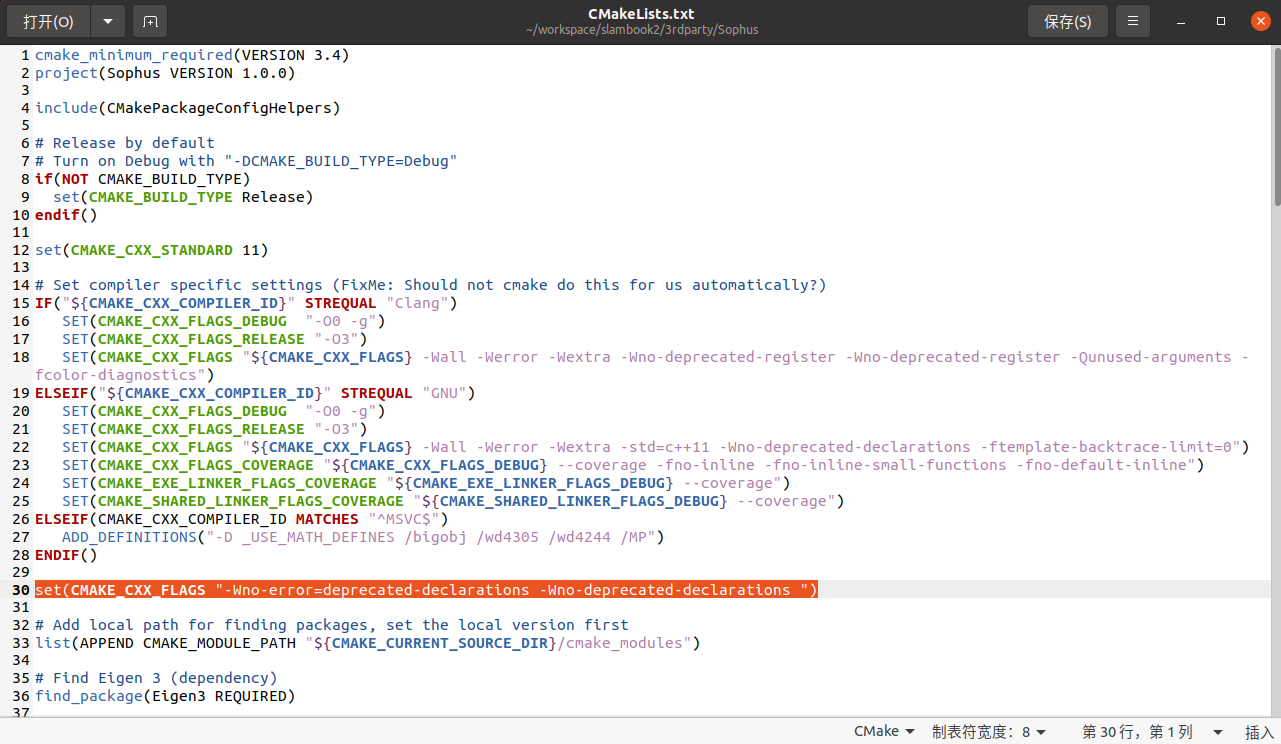Click set(CMAKE_CXX_STANDARD 11) line
The height and width of the screenshot is (744, 1281).
tap(152, 249)
